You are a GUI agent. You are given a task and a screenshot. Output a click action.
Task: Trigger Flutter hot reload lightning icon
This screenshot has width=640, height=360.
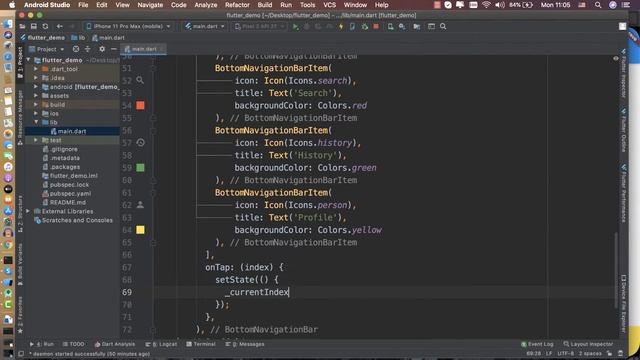[x=341, y=27]
